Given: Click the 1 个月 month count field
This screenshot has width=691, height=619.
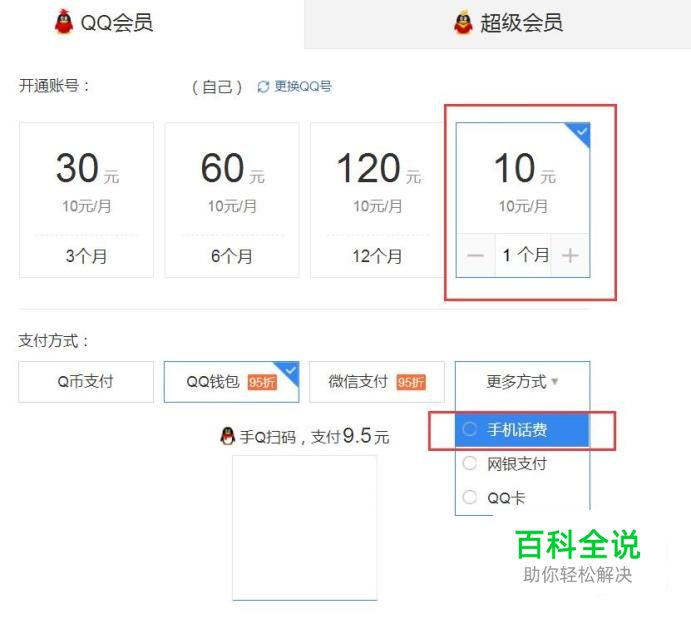Looking at the screenshot, I should pos(523,256).
